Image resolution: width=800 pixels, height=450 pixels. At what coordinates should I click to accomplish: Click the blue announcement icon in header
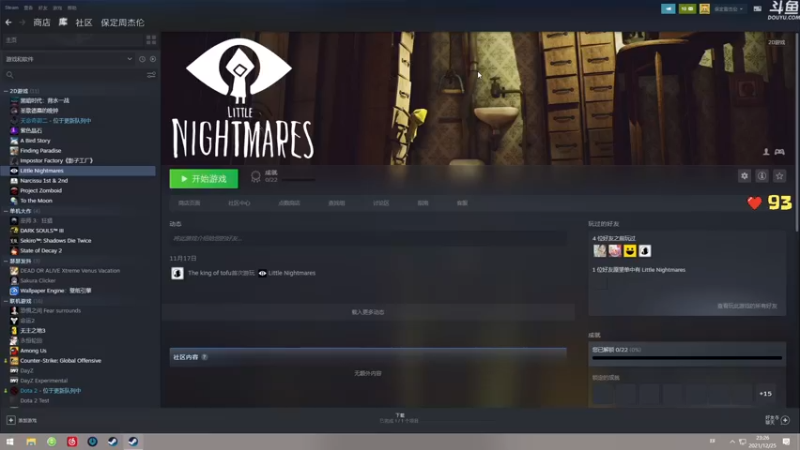(x=668, y=9)
